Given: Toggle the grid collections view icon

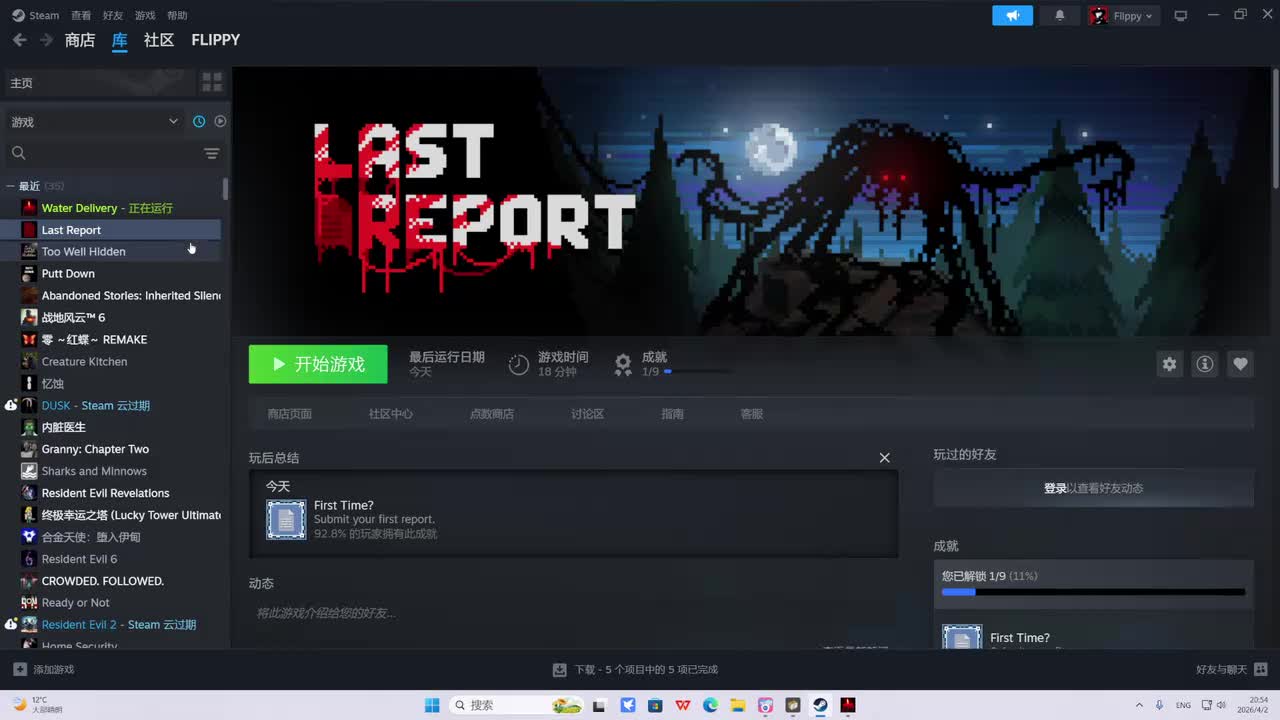Looking at the screenshot, I should 212,82.
